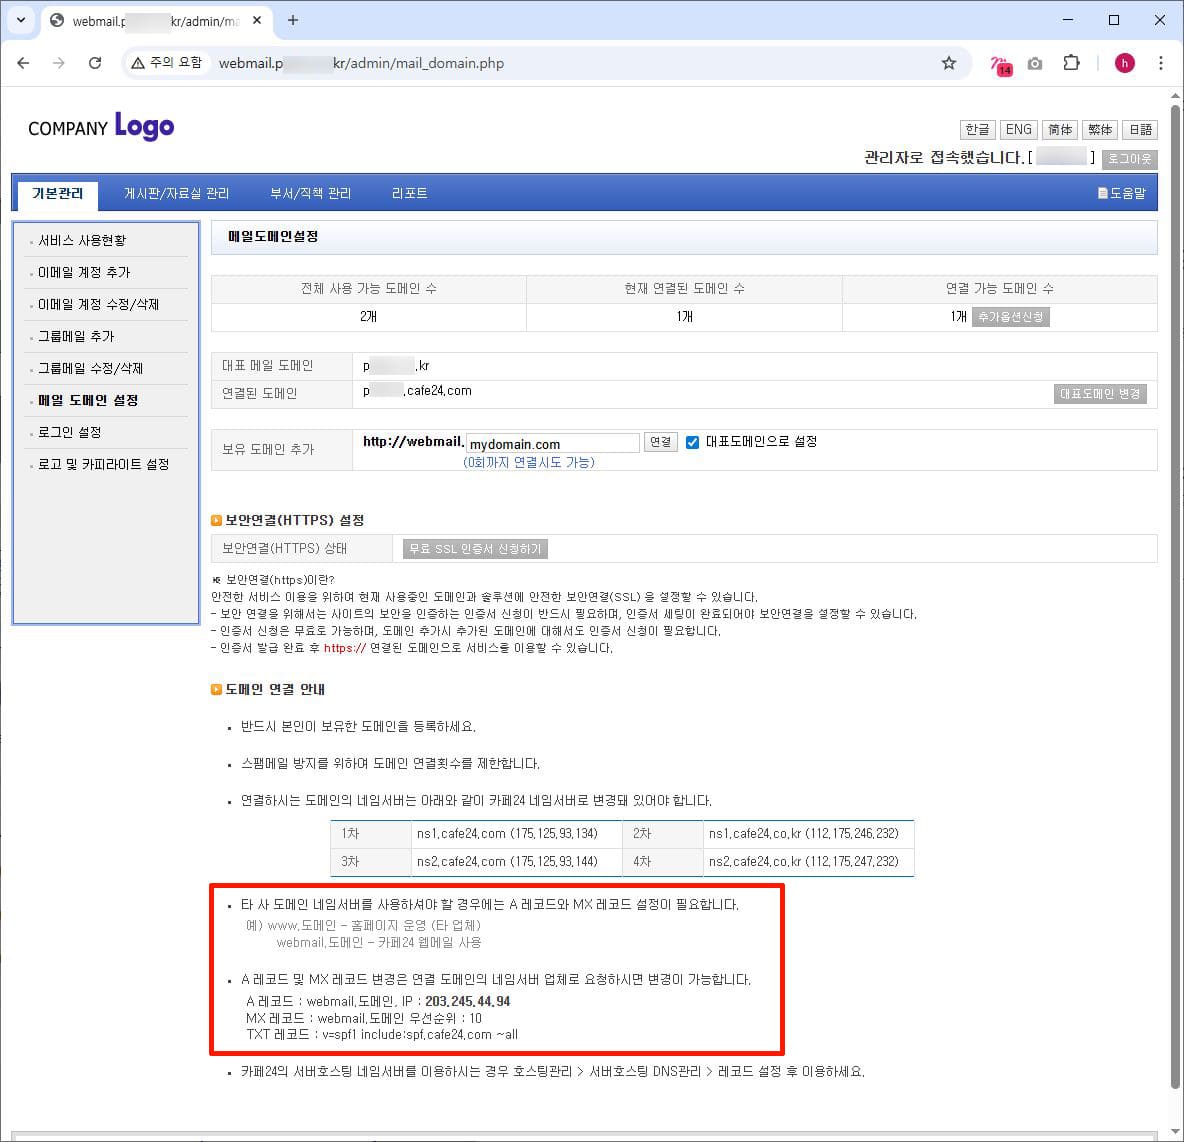Focus the mydomain.com domain input field
This screenshot has height=1142, width=1184.
coord(553,443)
